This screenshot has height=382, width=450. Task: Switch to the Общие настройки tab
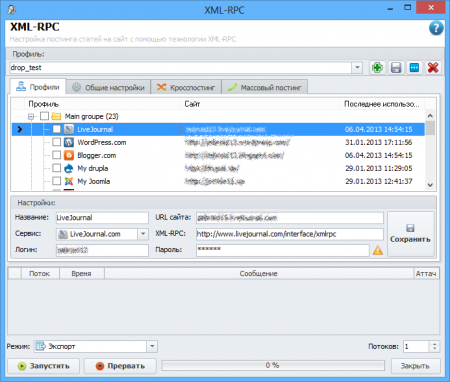(108, 87)
